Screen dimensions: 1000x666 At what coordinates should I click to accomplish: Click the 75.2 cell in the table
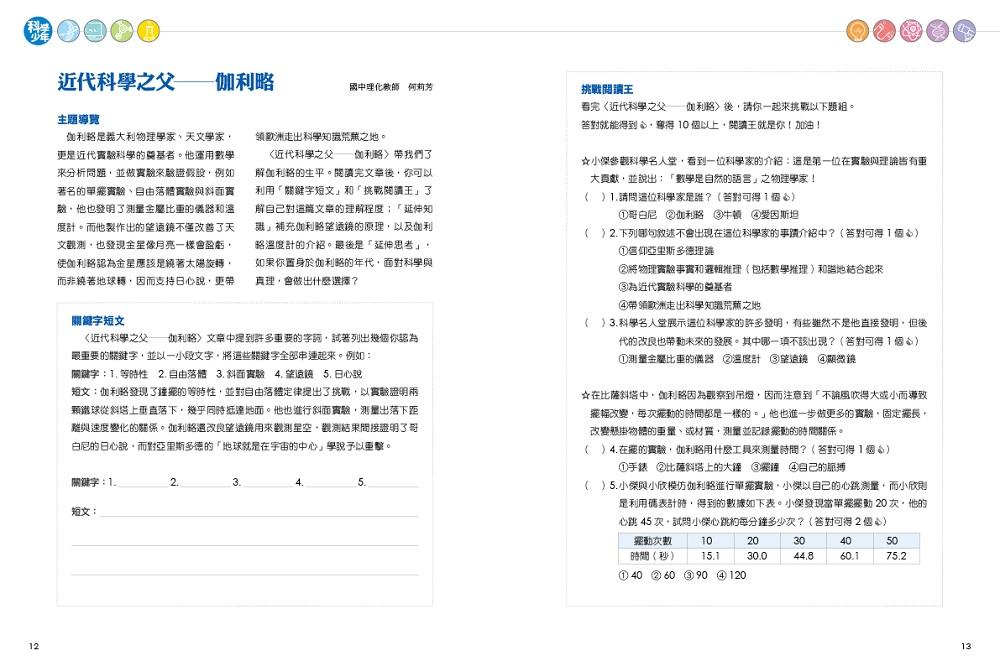896,556
